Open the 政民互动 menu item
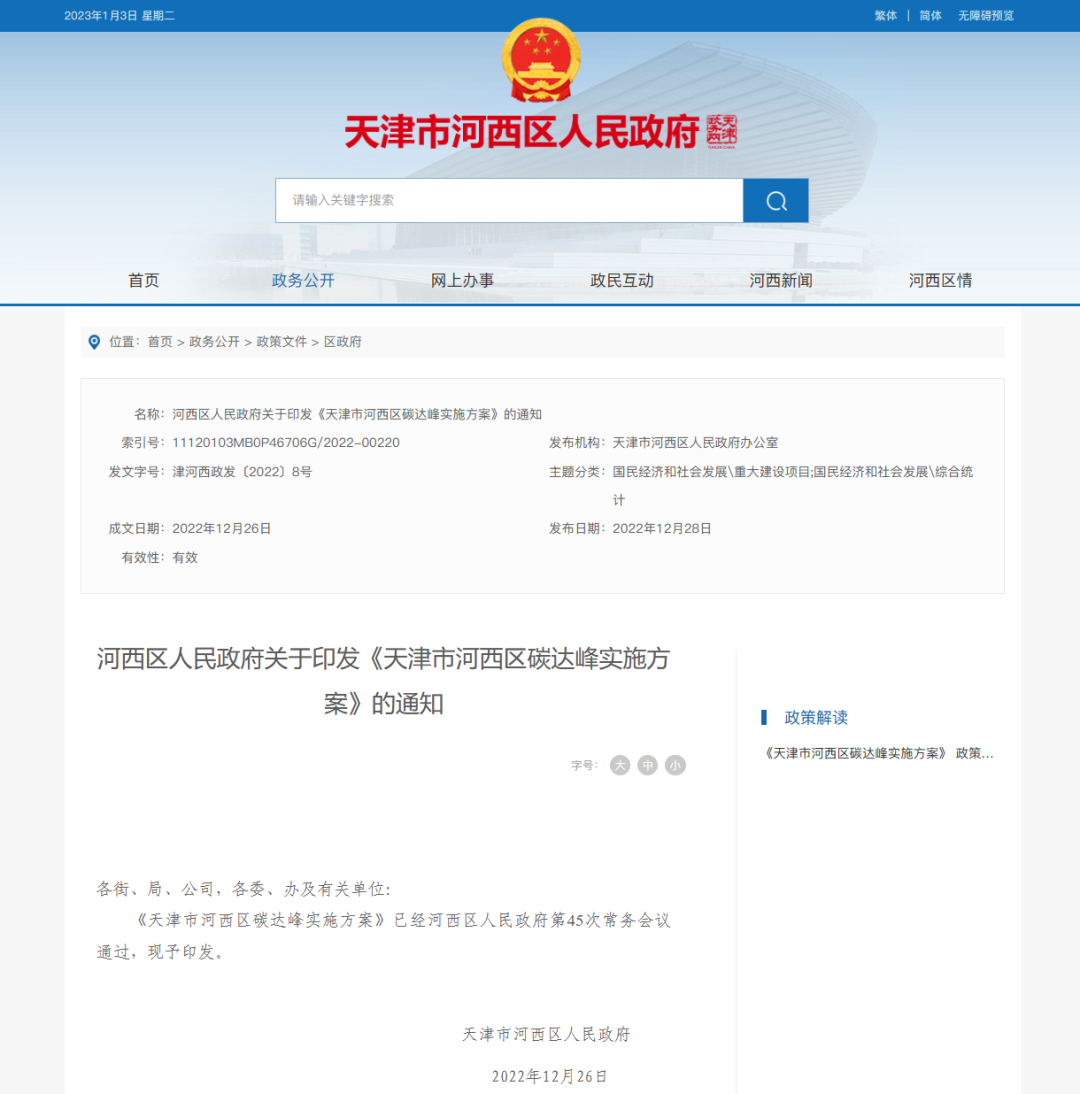The image size is (1080, 1094). tap(622, 280)
